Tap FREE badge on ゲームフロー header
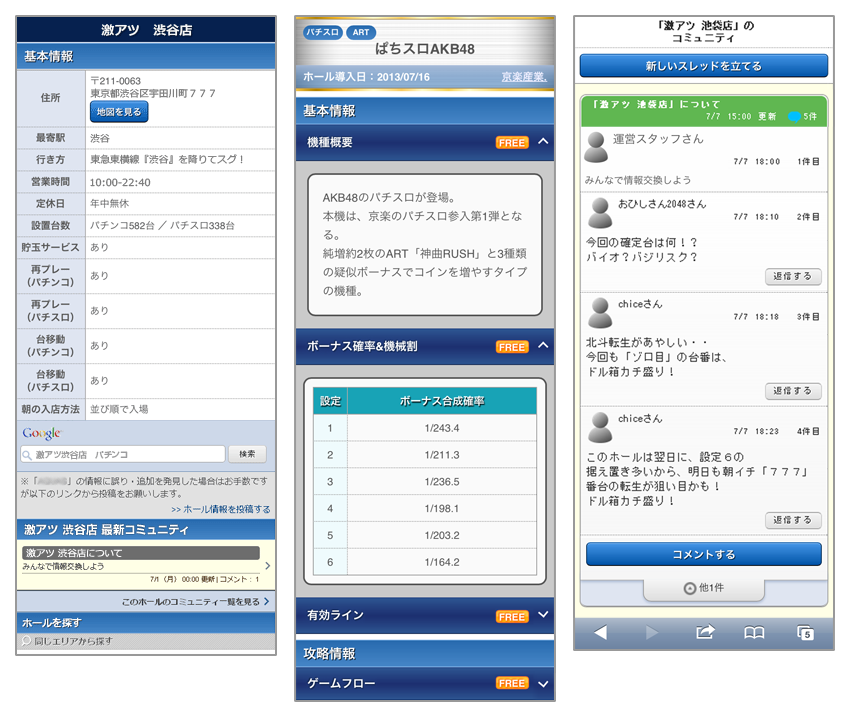Image resolution: width=850 pixels, height=717 pixels. tap(512, 683)
